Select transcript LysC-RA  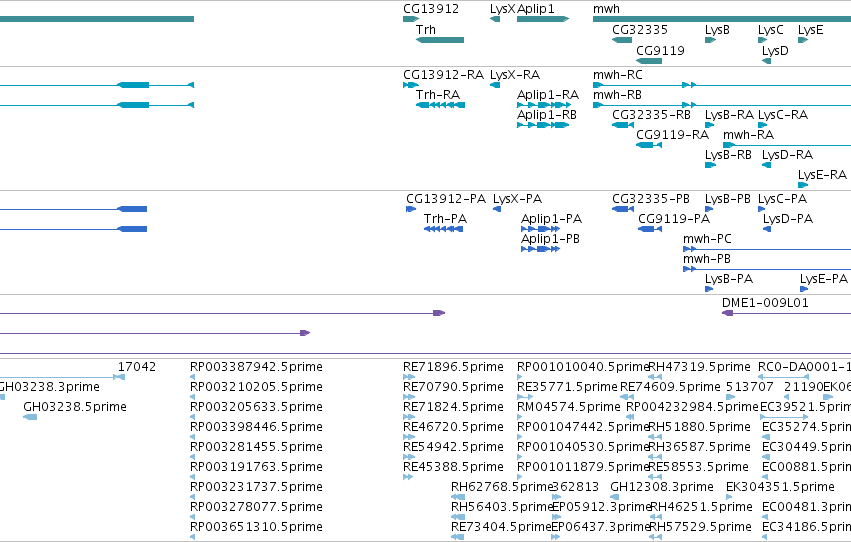[783, 114]
